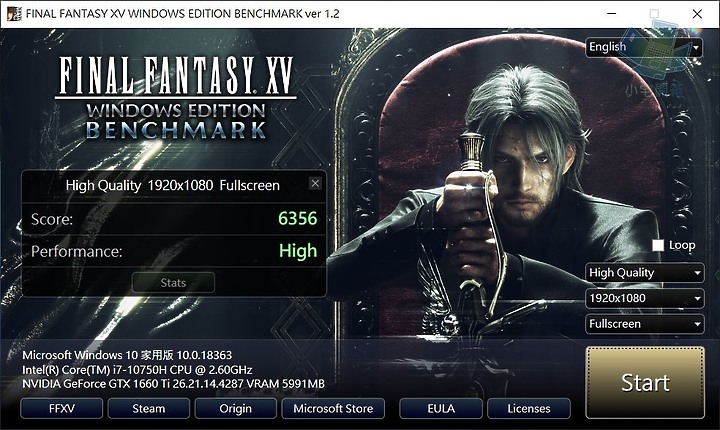Screen dimensions: 720x430
Task: Open the Origin store button
Action: coord(236,408)
